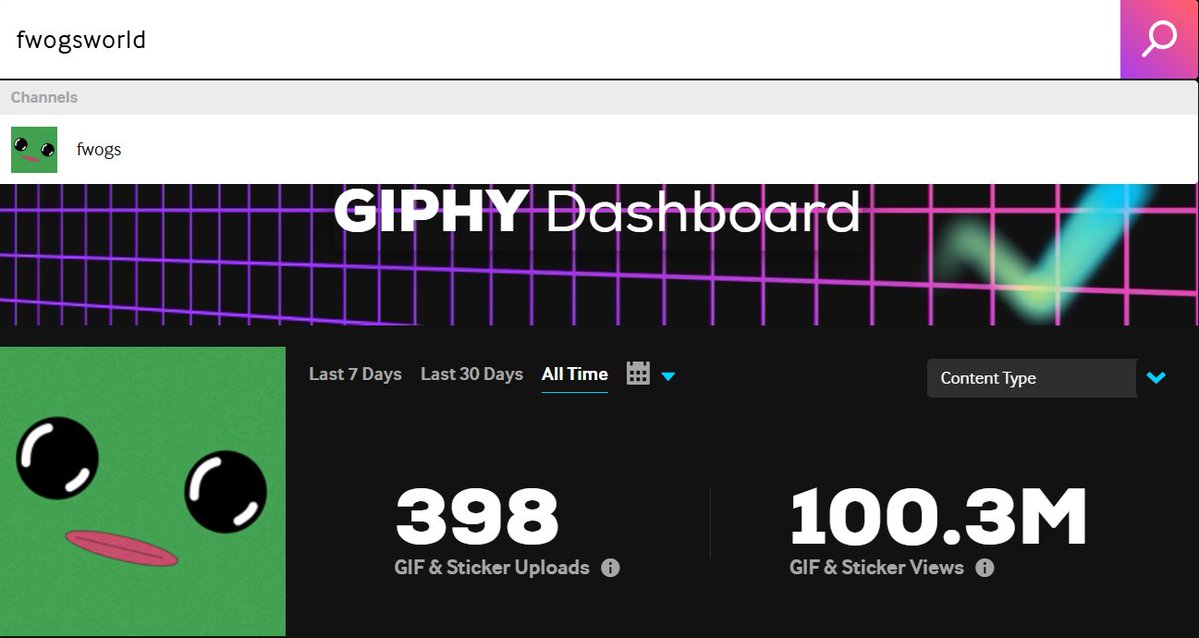This screenshot has width=1199, height=638.
Task: Show info for GIF & Sticker Views
Action: 985,568
